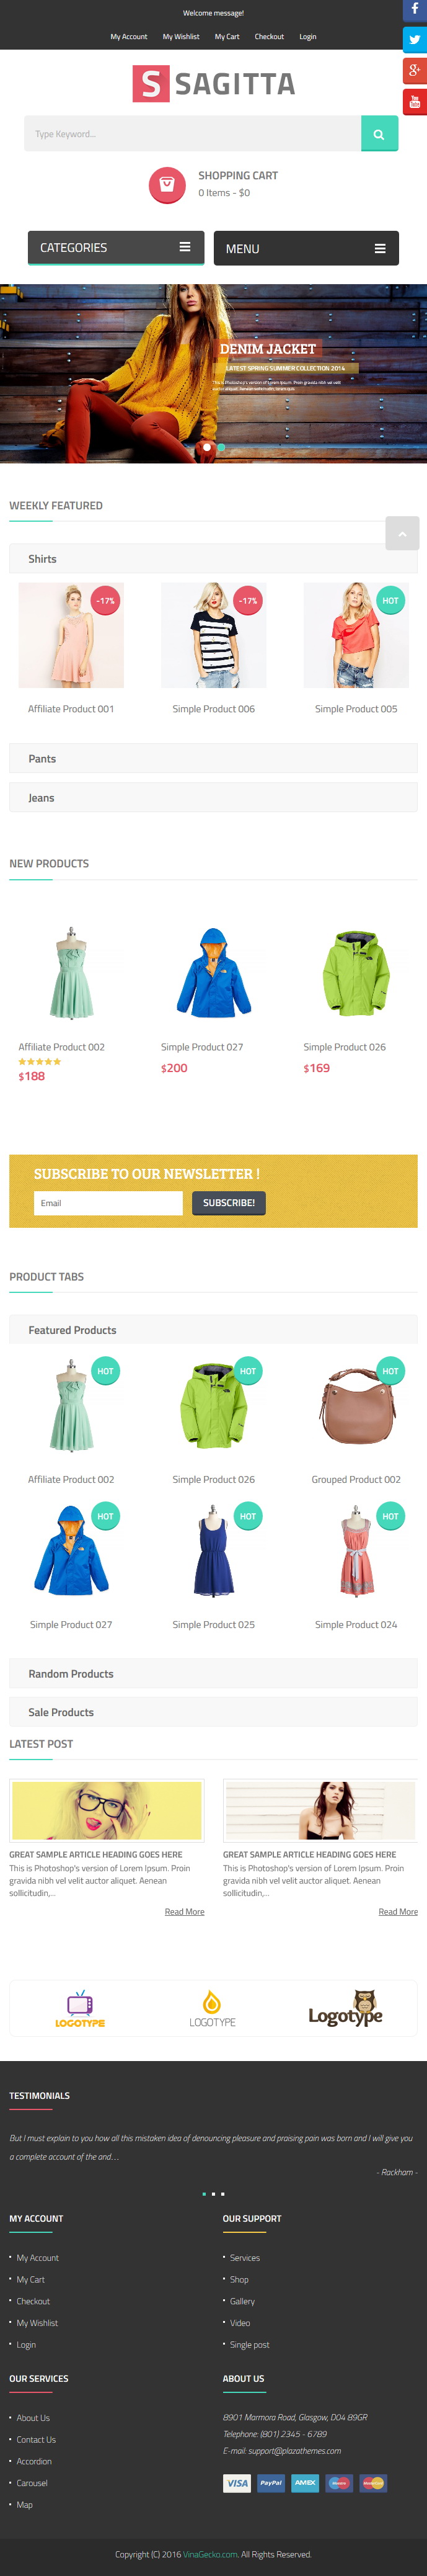Click the scroll-to-top arrow button
This screenshot has width=427, height=2576.
click(x=402, y=533)
